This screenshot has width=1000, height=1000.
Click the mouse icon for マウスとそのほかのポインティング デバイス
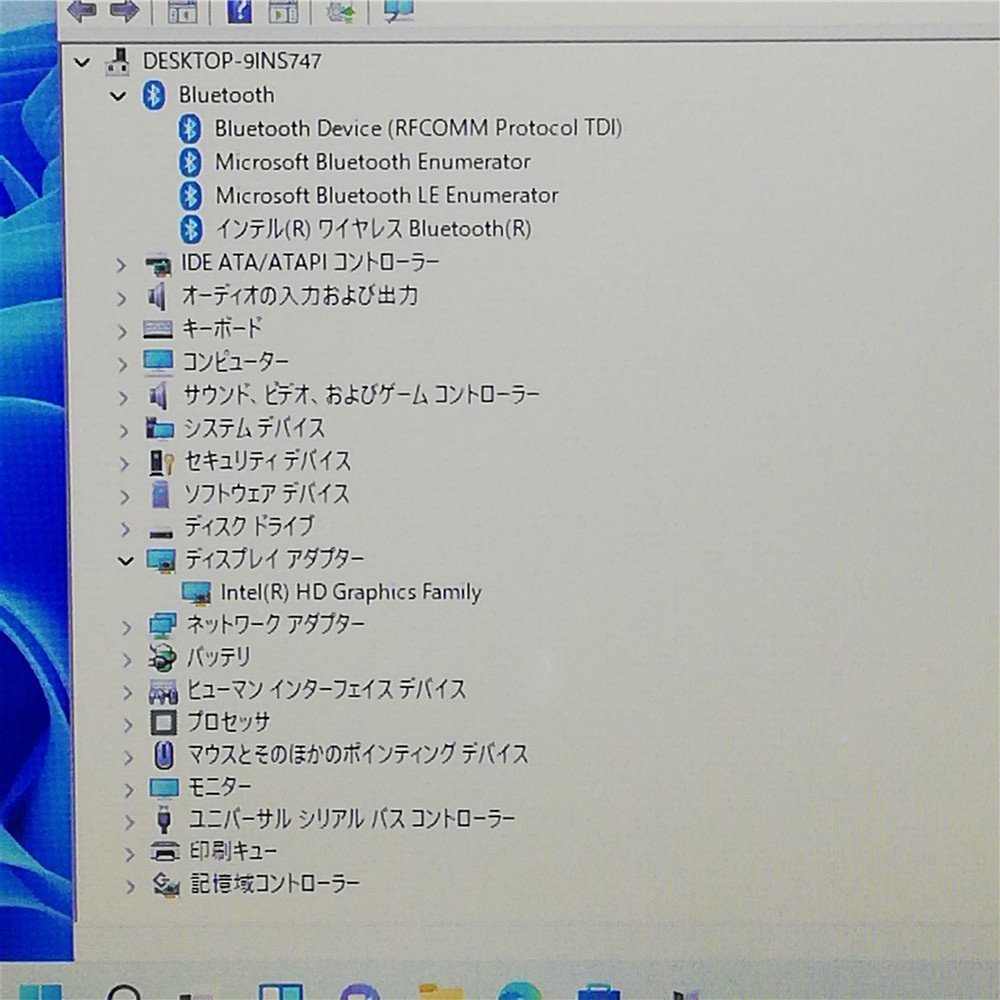point(165,755)
